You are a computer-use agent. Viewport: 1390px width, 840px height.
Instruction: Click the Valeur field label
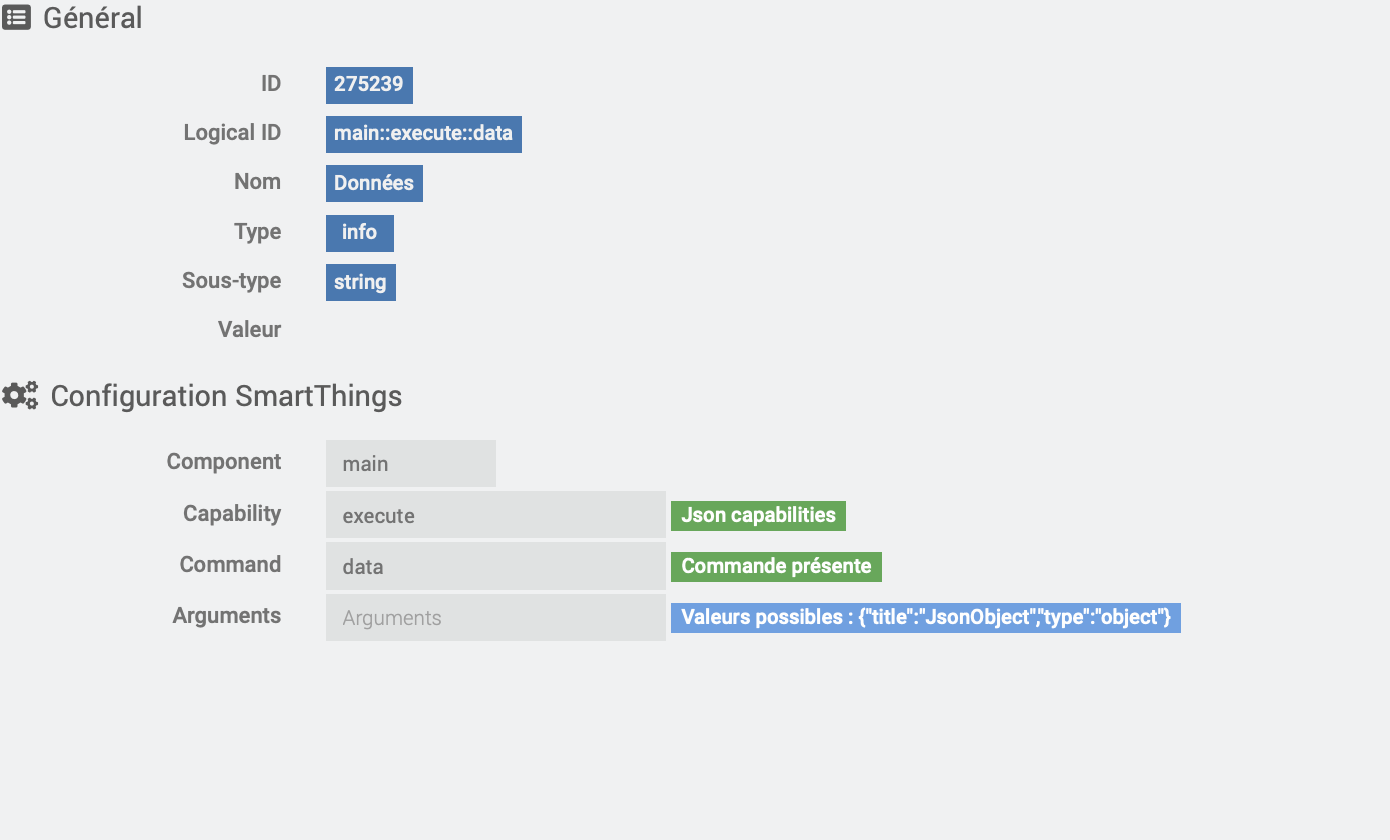(250, 330)
